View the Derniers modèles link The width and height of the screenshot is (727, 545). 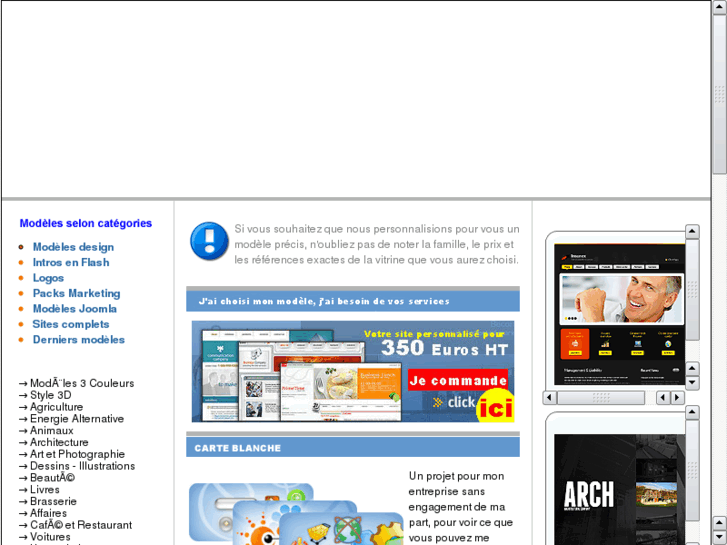point(79,340)
